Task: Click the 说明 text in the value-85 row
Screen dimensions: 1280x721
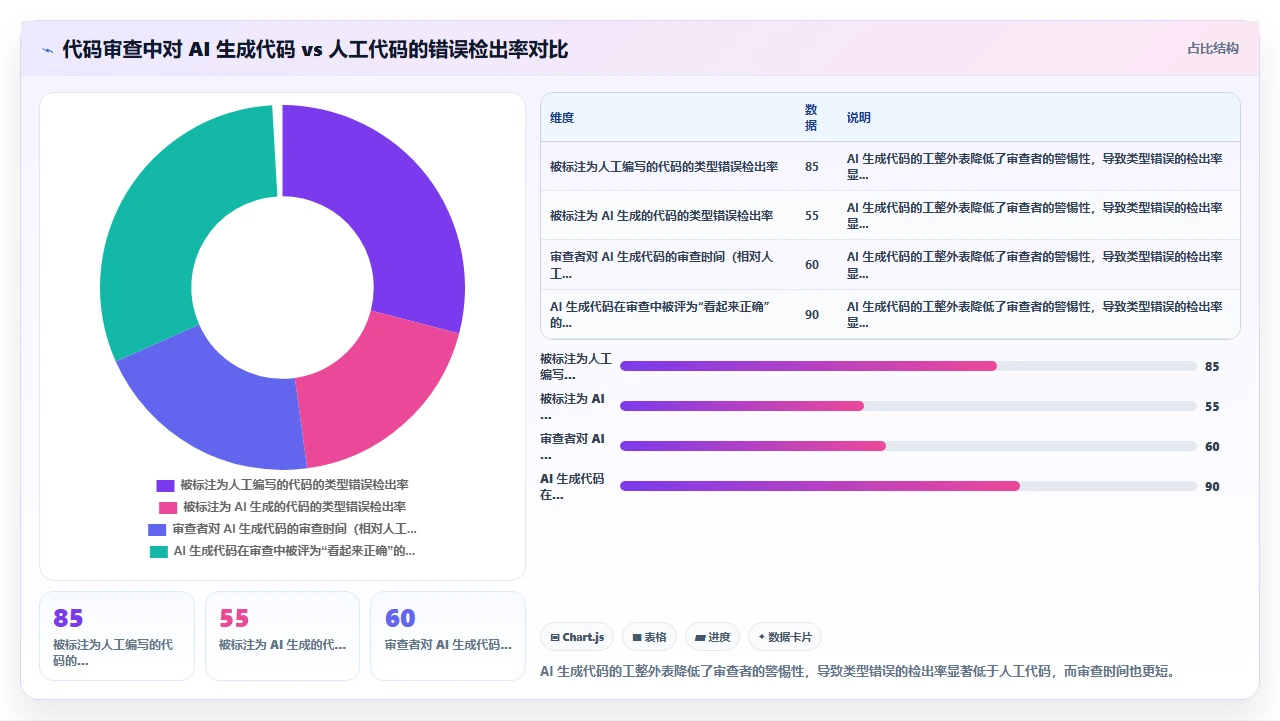Action: click(x=1036, y=167)
